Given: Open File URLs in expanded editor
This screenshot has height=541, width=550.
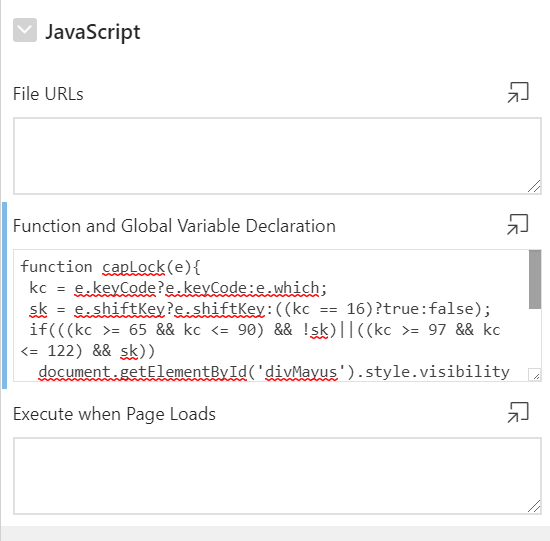Looking at the screenshot, I should coord(518,93).
